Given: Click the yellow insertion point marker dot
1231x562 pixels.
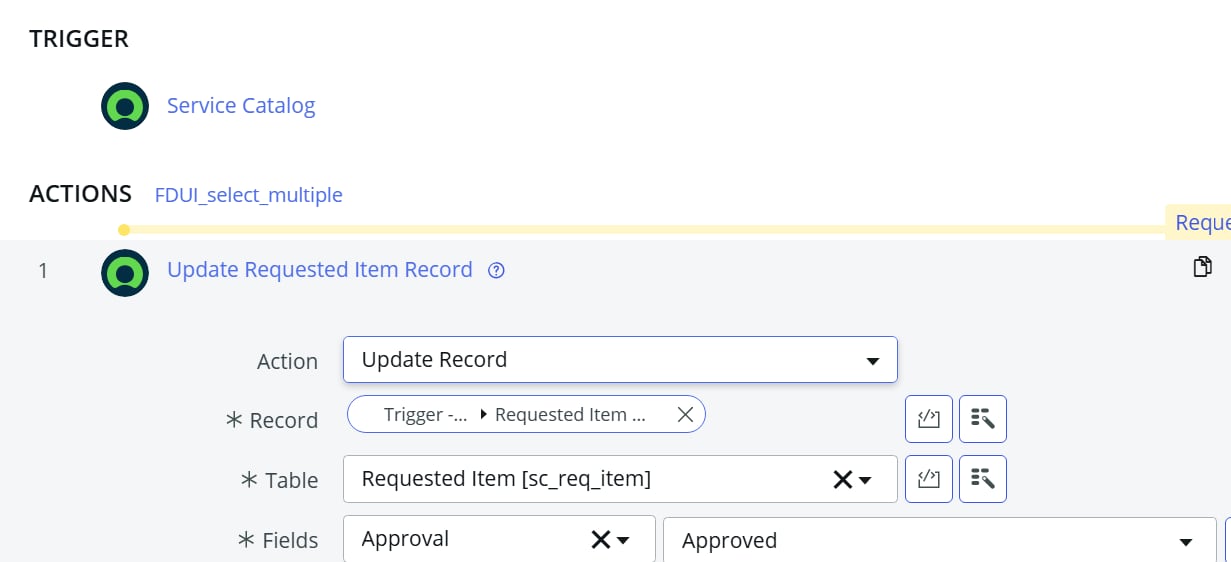Looking at the screenshot, I should (124, 230).
